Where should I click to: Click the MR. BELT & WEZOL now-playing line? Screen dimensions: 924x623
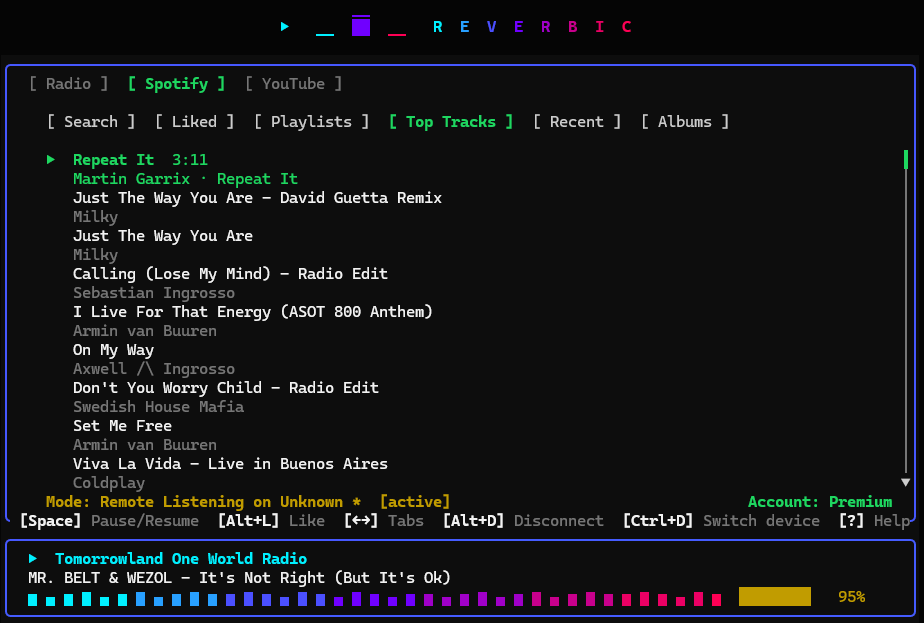[239, 578]
